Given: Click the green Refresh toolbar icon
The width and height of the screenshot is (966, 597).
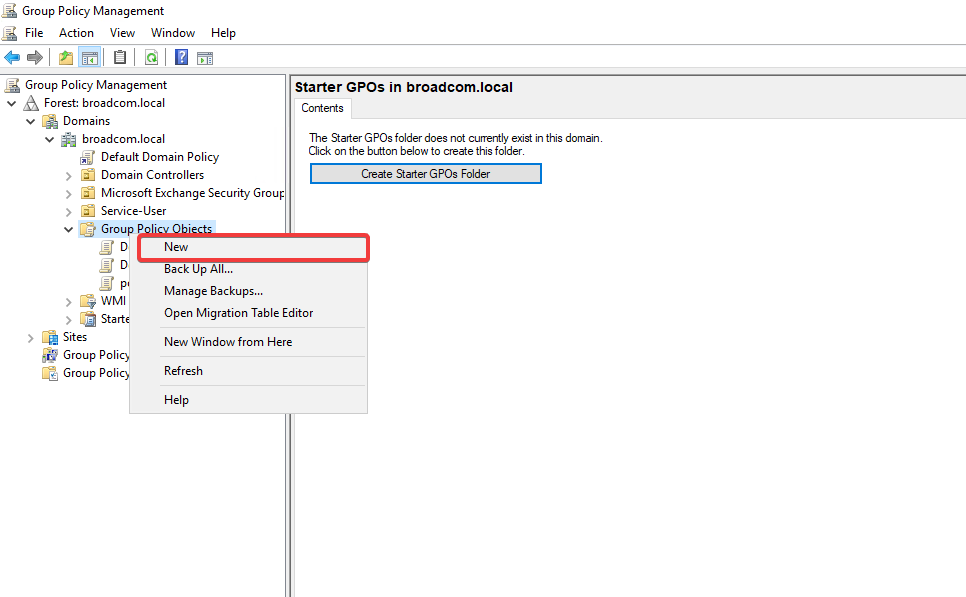Looking at the screenshot, I should tap(151, 57).
